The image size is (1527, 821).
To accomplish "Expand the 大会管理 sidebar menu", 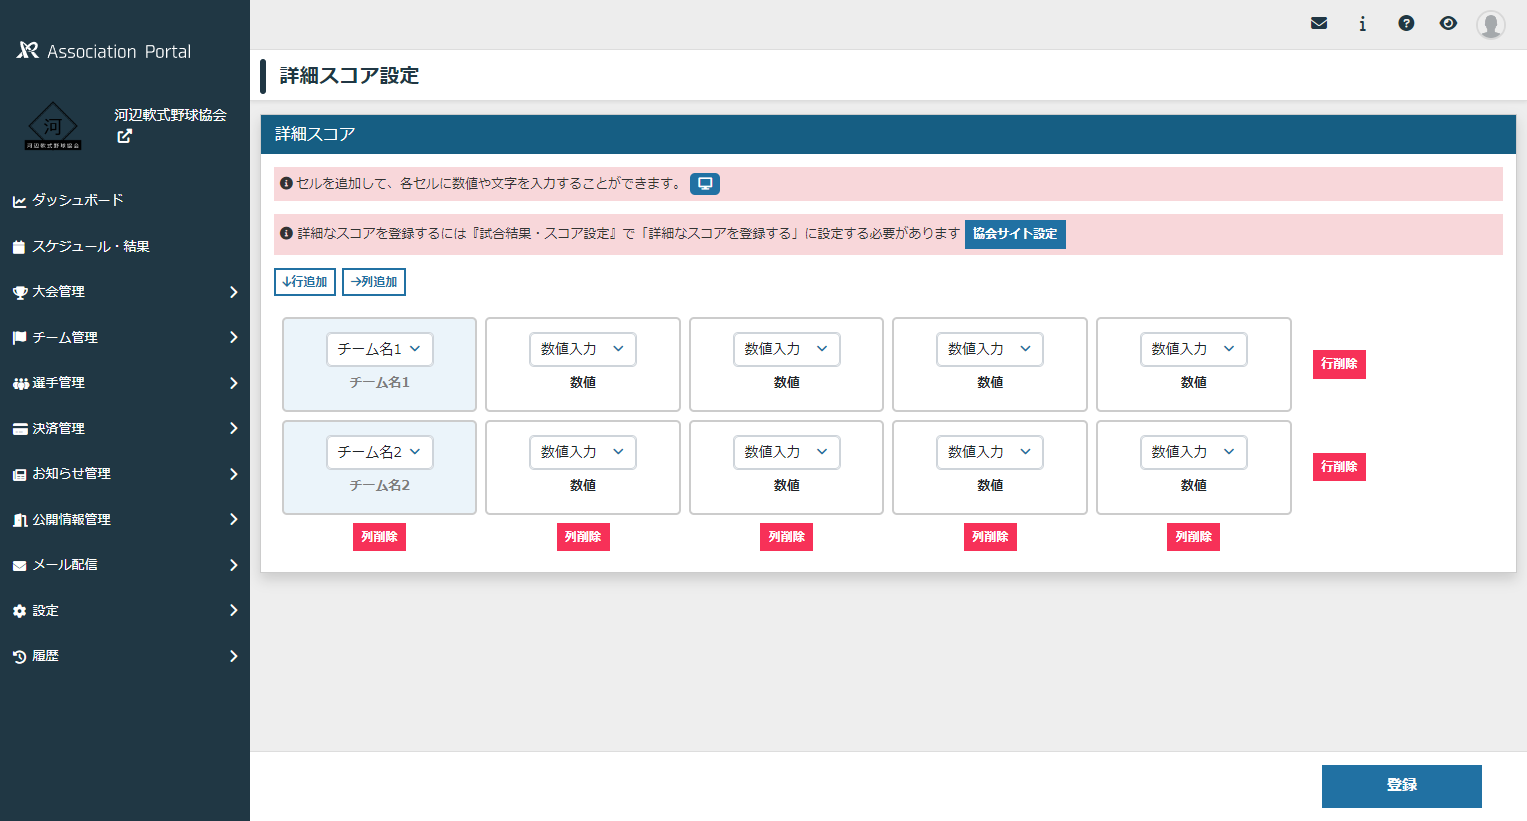I will pos(125,292).
